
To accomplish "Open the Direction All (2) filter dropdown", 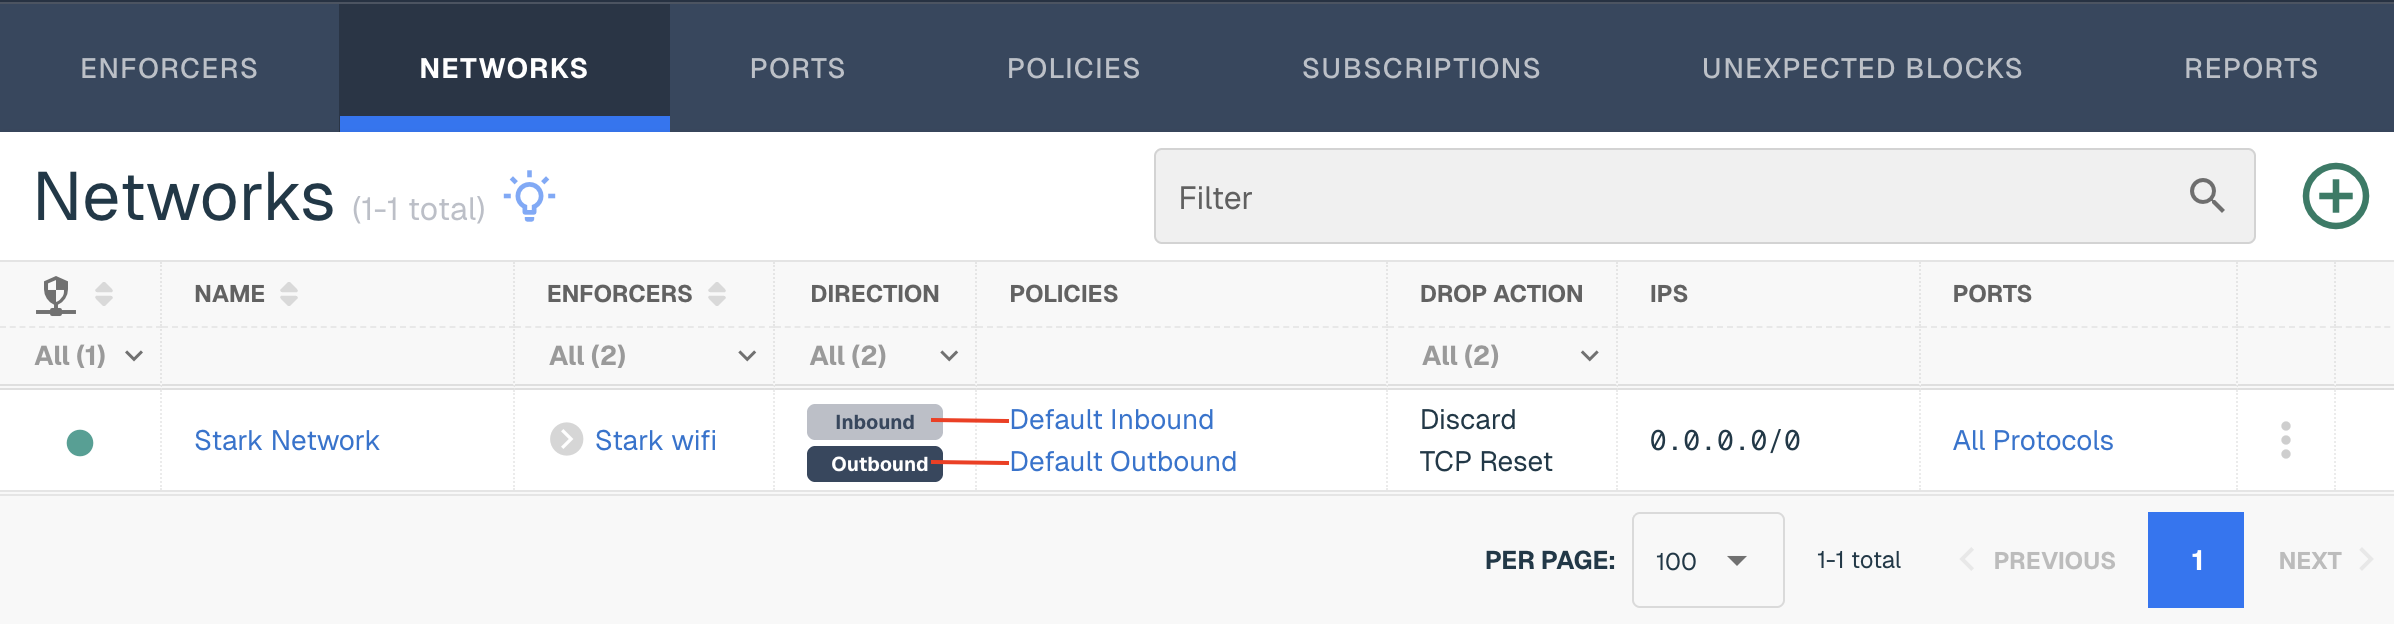I will (x=883, y=356).
